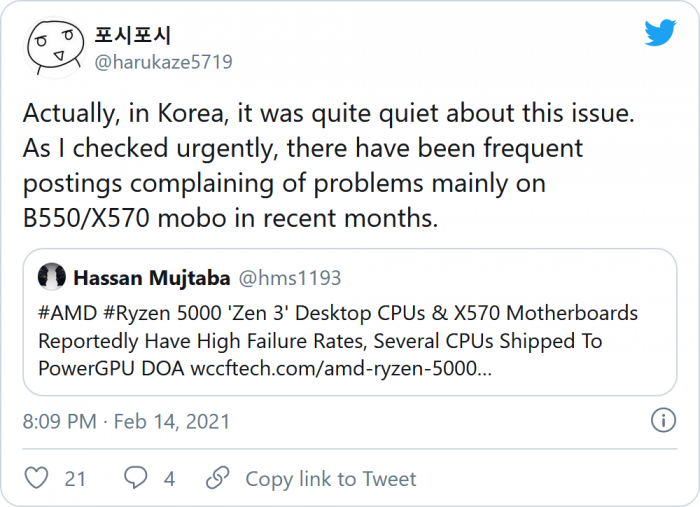Click the 8:09 PM Feb 14, 2021 timestamp
700x507 pixels.
(126, 421)
